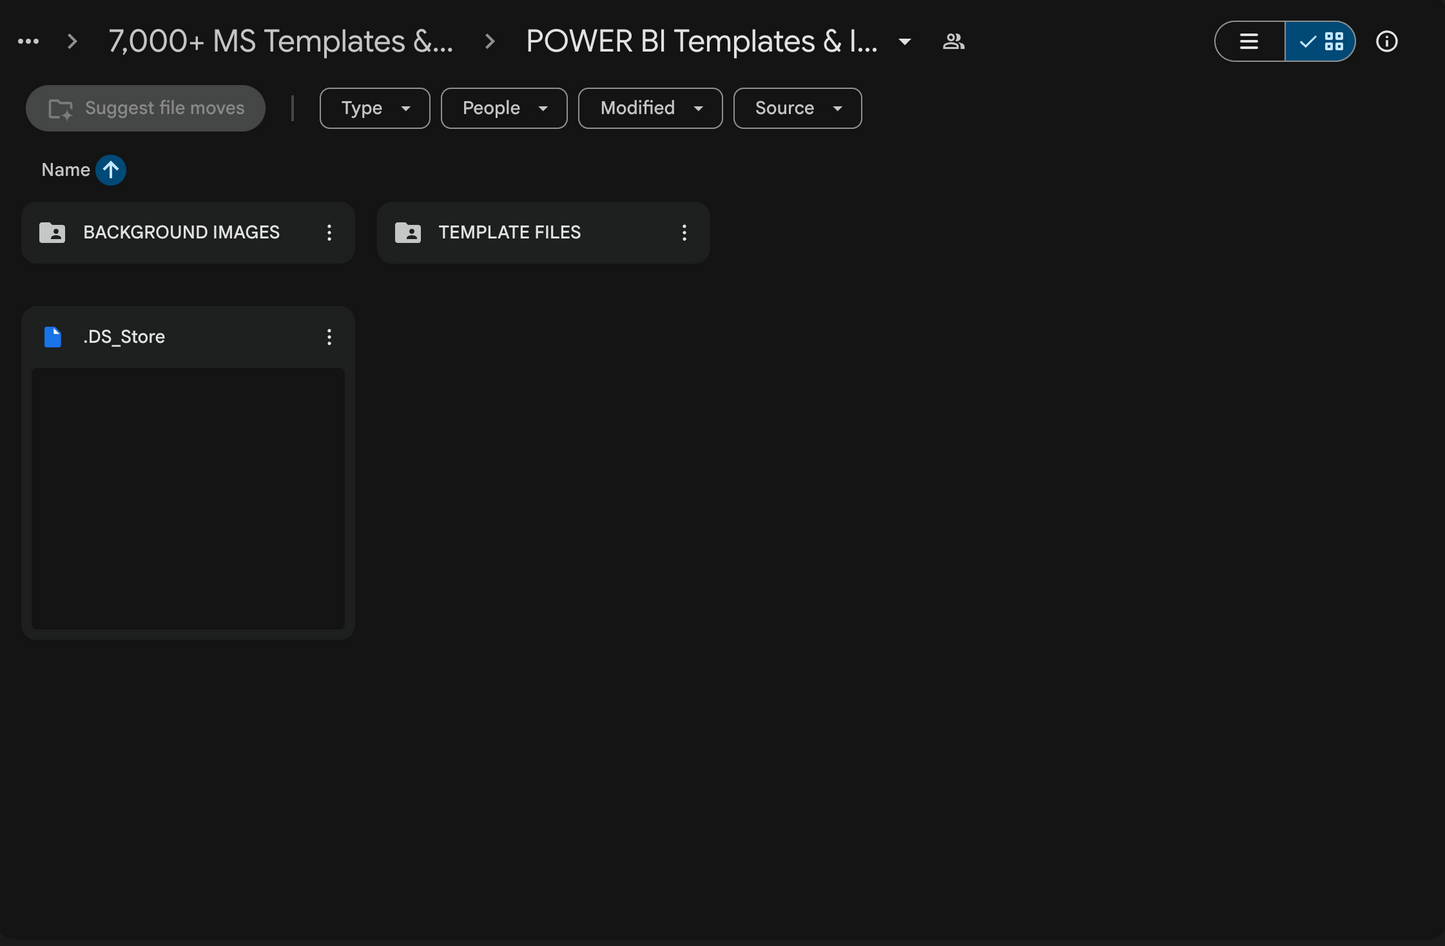Click the .DS_Store preview thumbnail
The image size is (1445, 946).
click(x=188, y=498)
